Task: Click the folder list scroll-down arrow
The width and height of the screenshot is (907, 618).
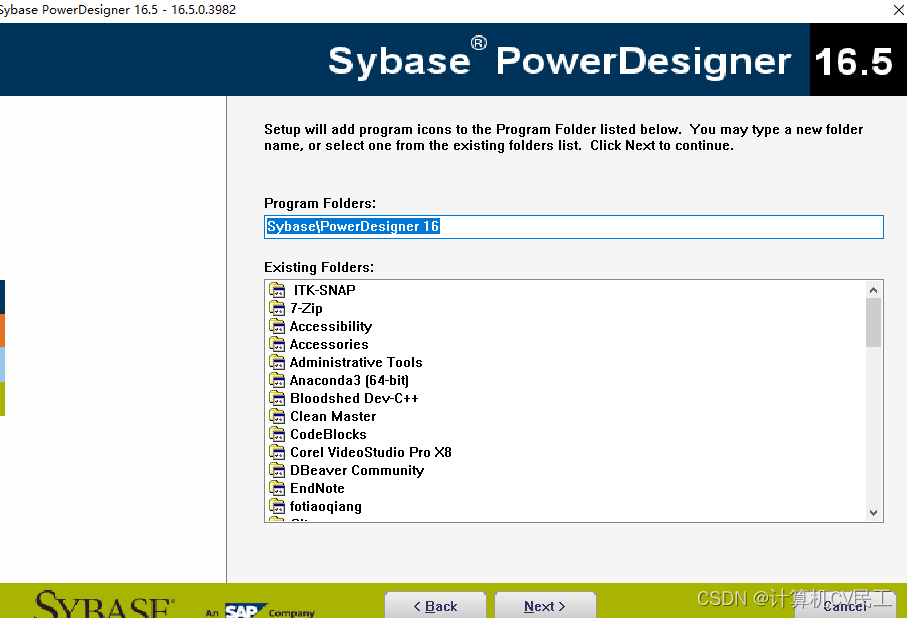Action: 873,513
